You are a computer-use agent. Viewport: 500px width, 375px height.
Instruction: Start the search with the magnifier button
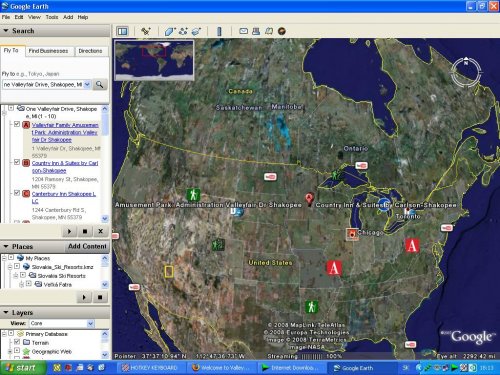[99, 85]
